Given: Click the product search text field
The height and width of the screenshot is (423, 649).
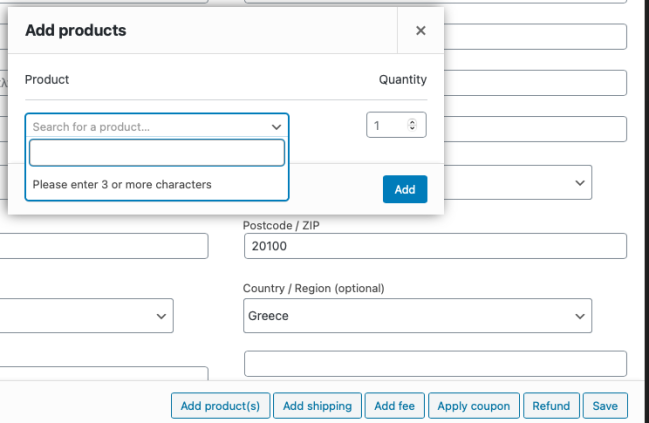Looking at the screenshot, I should [157, 153].
